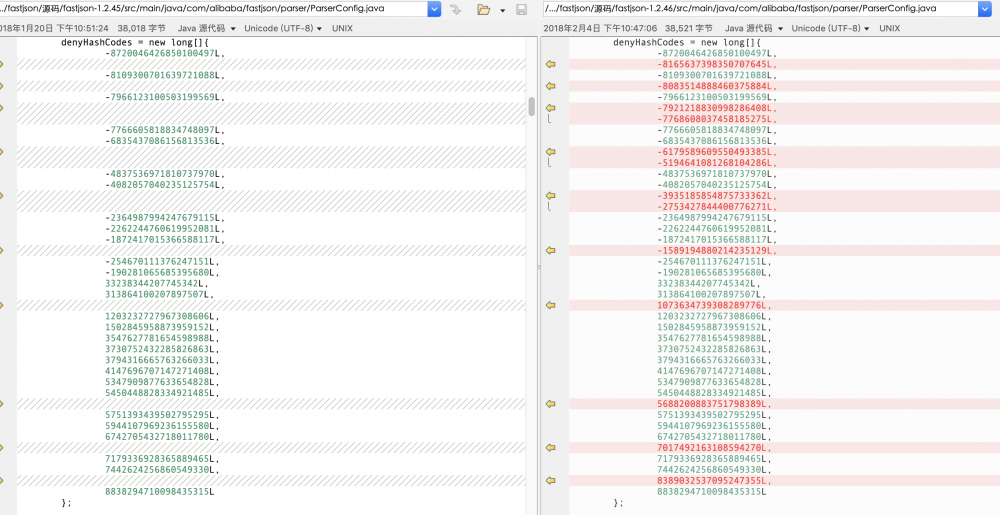Click the left pane denyHashCodes declaration line
The image size is (1000, 515).
tap(135, 42)
